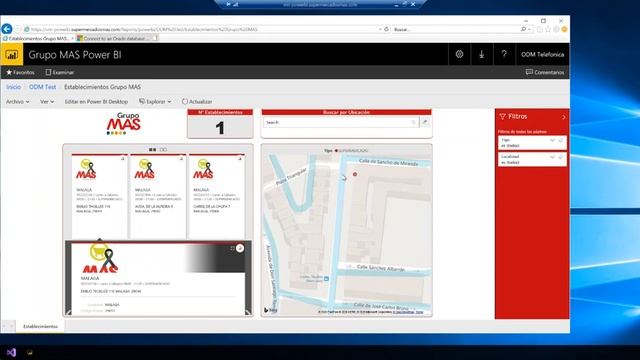Open the help question mark
This screenshot has width=640, height=360.
[x=504, y=54]
